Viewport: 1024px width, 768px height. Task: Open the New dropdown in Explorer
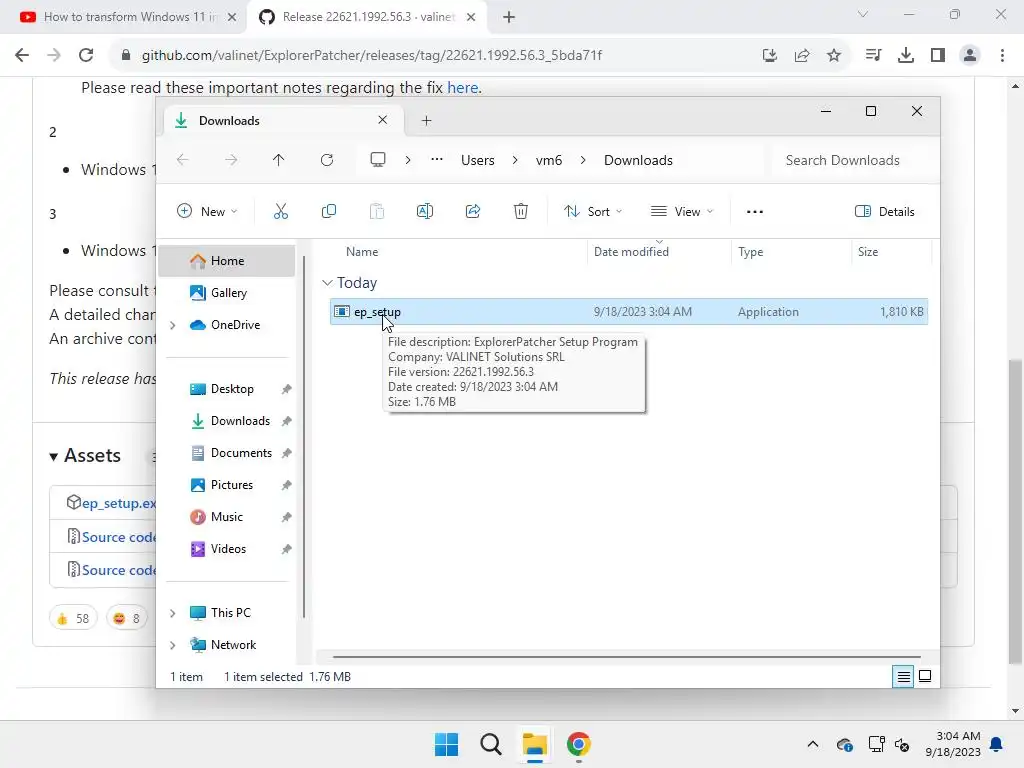click(207, 212)
